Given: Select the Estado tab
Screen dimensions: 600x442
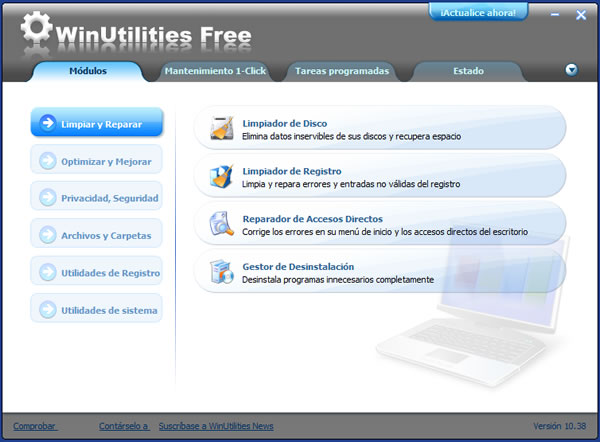Looking at the screenshot, I should coord(468,71).
